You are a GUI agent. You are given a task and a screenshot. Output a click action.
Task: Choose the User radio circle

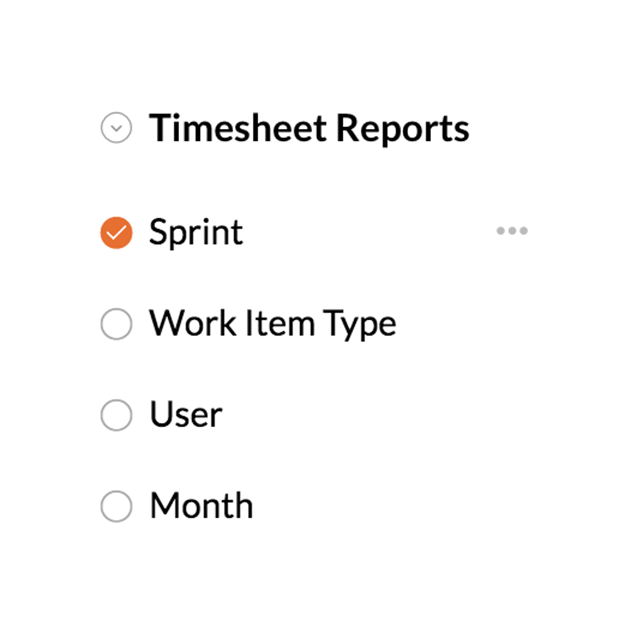tap(116, 415)
